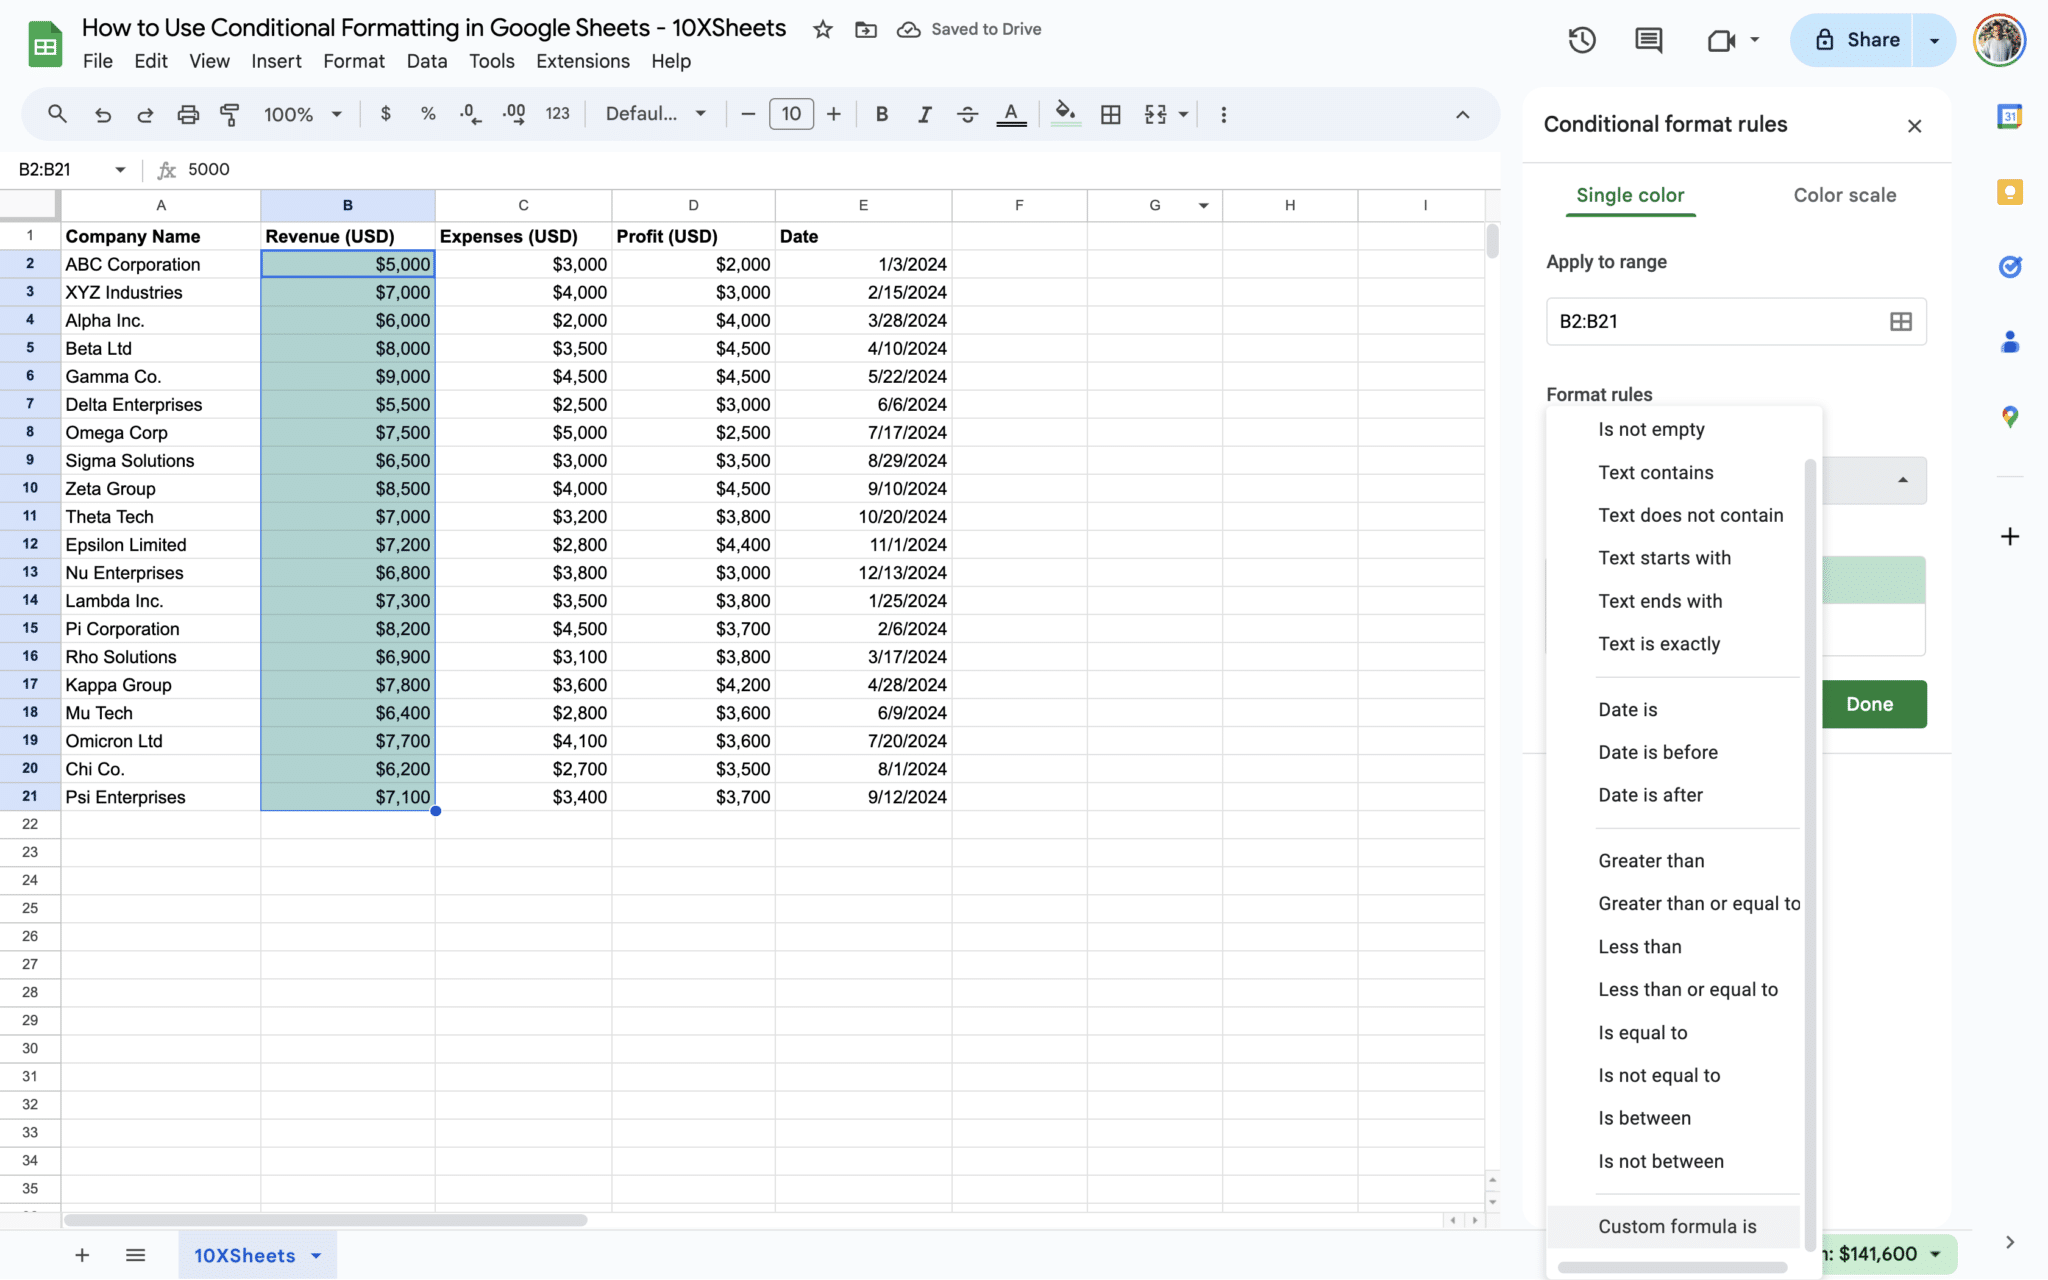Click the move to folder icon

pos(866,30)
